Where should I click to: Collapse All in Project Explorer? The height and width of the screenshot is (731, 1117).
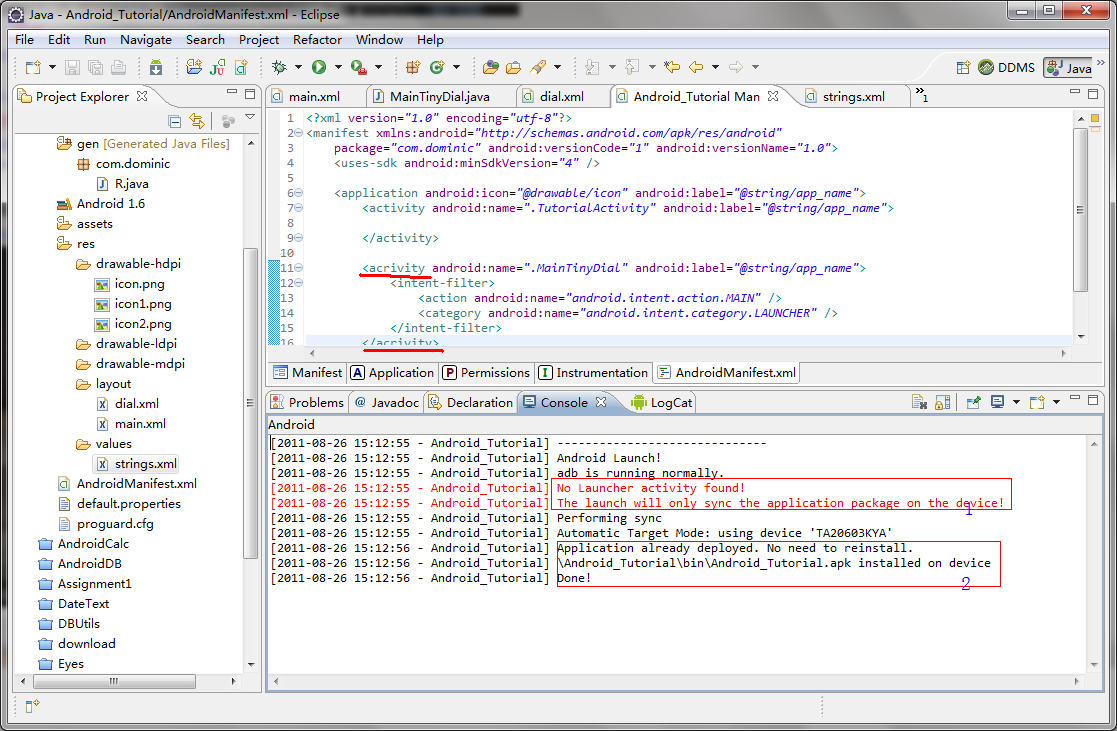pos(175,121)
